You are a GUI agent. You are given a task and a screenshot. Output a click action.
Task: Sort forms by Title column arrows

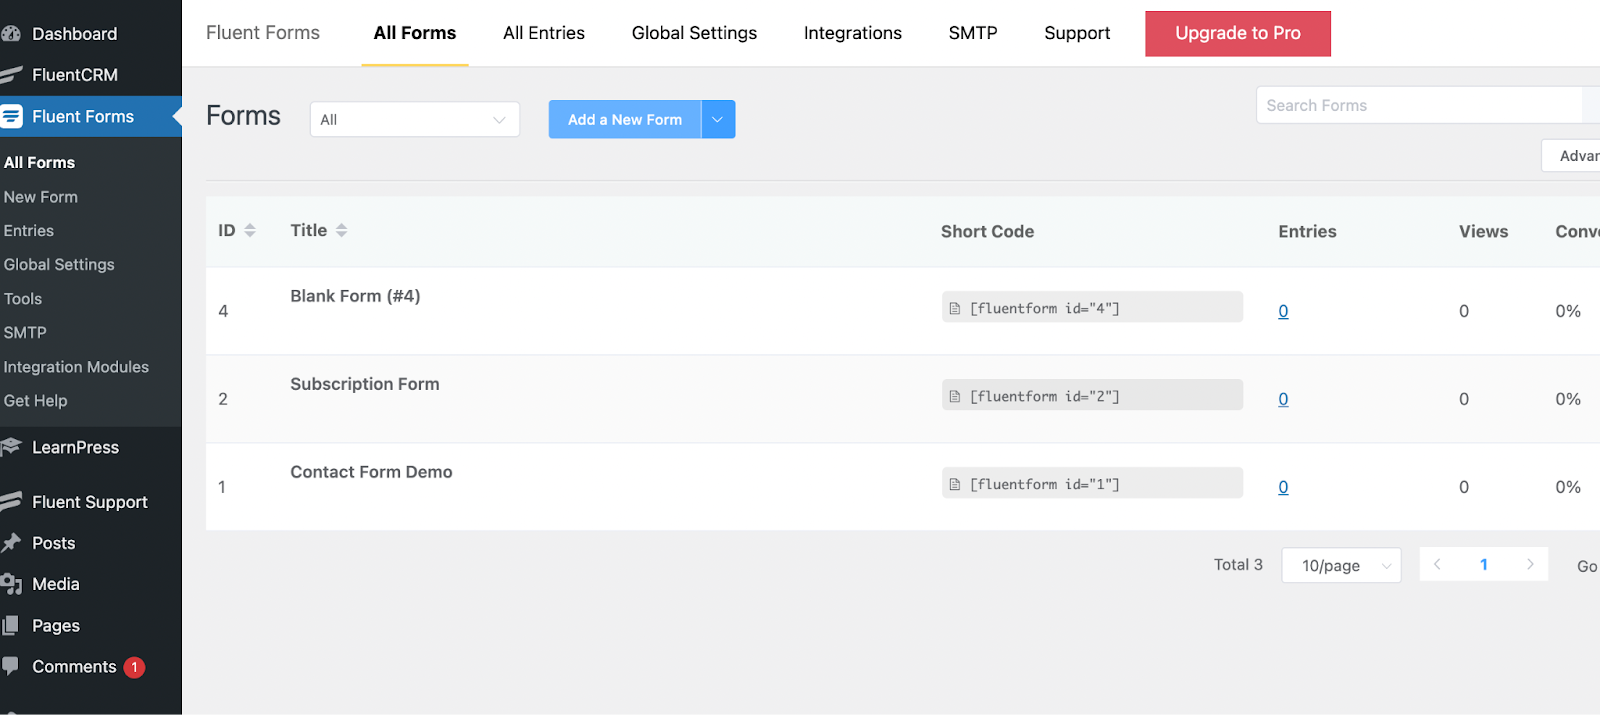pyautogui.click(x=341, y=230)
